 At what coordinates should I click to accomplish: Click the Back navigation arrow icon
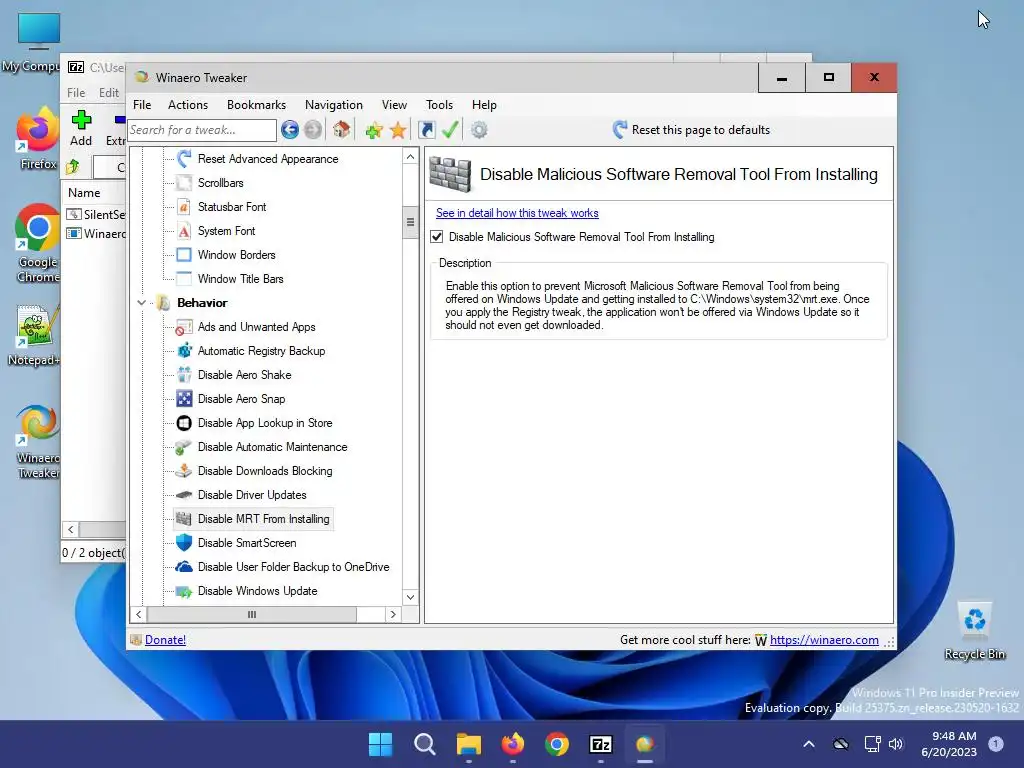click(290, 130)
